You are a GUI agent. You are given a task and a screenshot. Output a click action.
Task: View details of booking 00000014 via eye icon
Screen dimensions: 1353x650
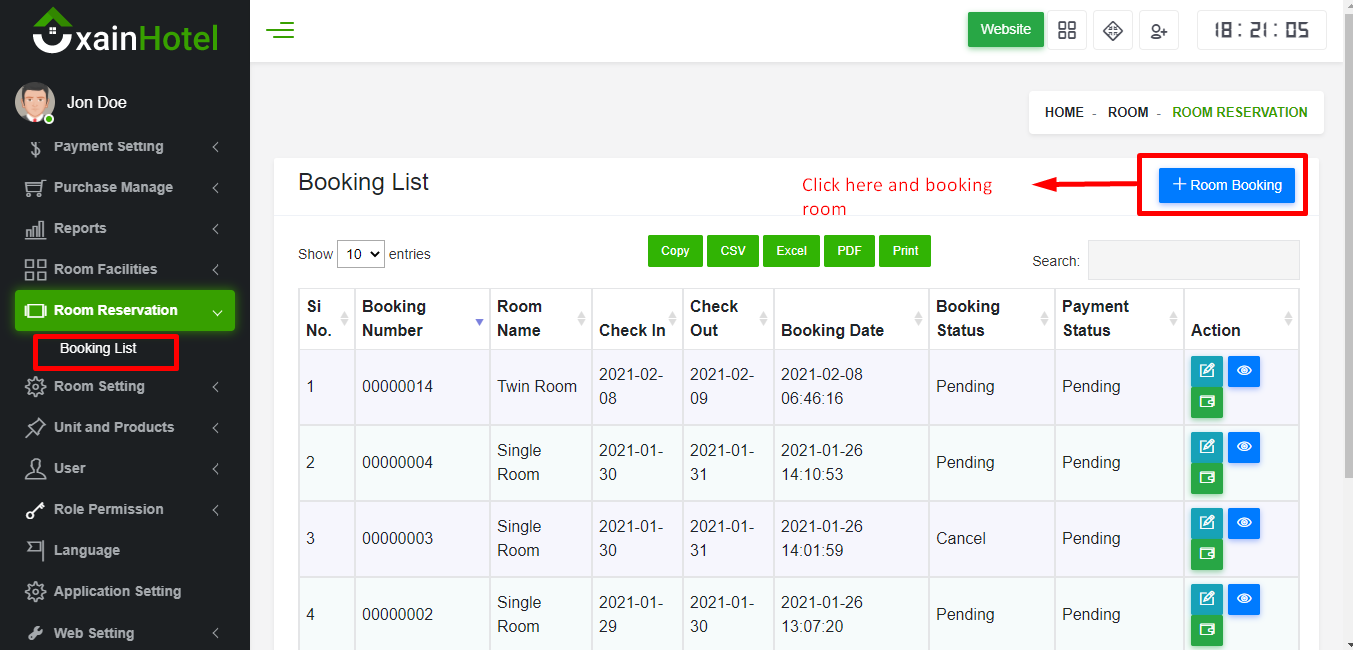coord(1244,371)
